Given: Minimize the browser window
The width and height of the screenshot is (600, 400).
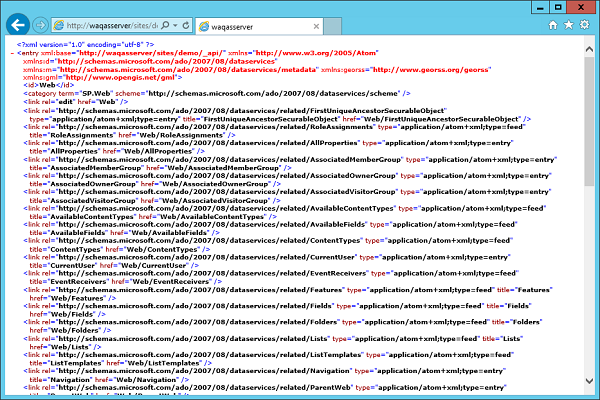Looking at the screenshot, I should [x=540, y=7].
